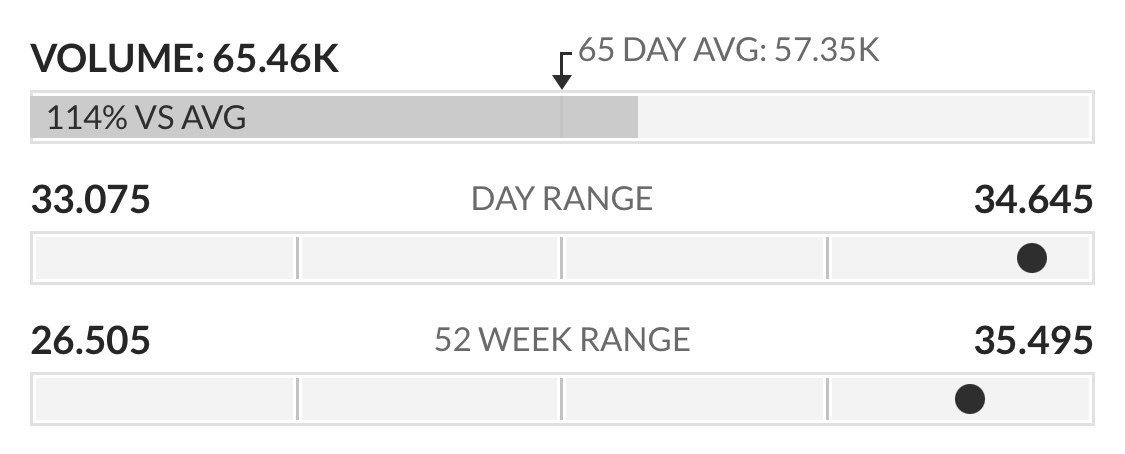
Task: Click third quarter segment of day range bar
Action: 695,258
